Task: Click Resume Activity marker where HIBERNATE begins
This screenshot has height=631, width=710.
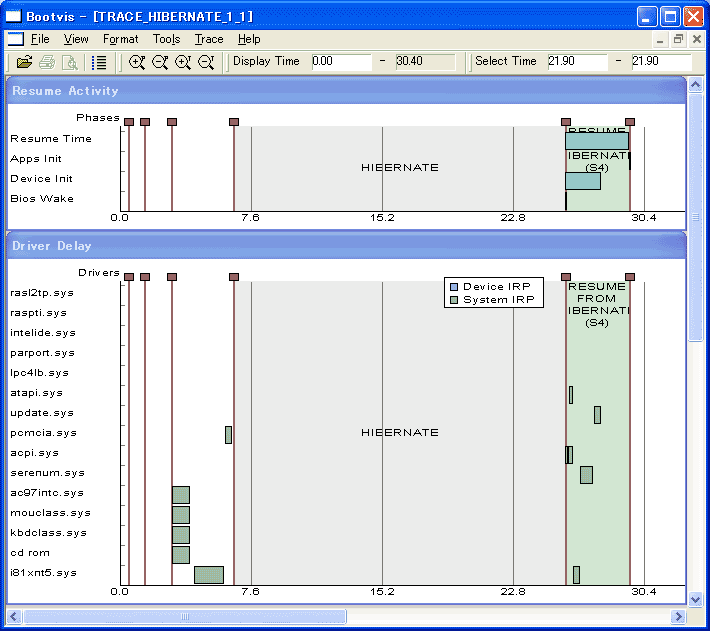Action: (x=234, y=122)
